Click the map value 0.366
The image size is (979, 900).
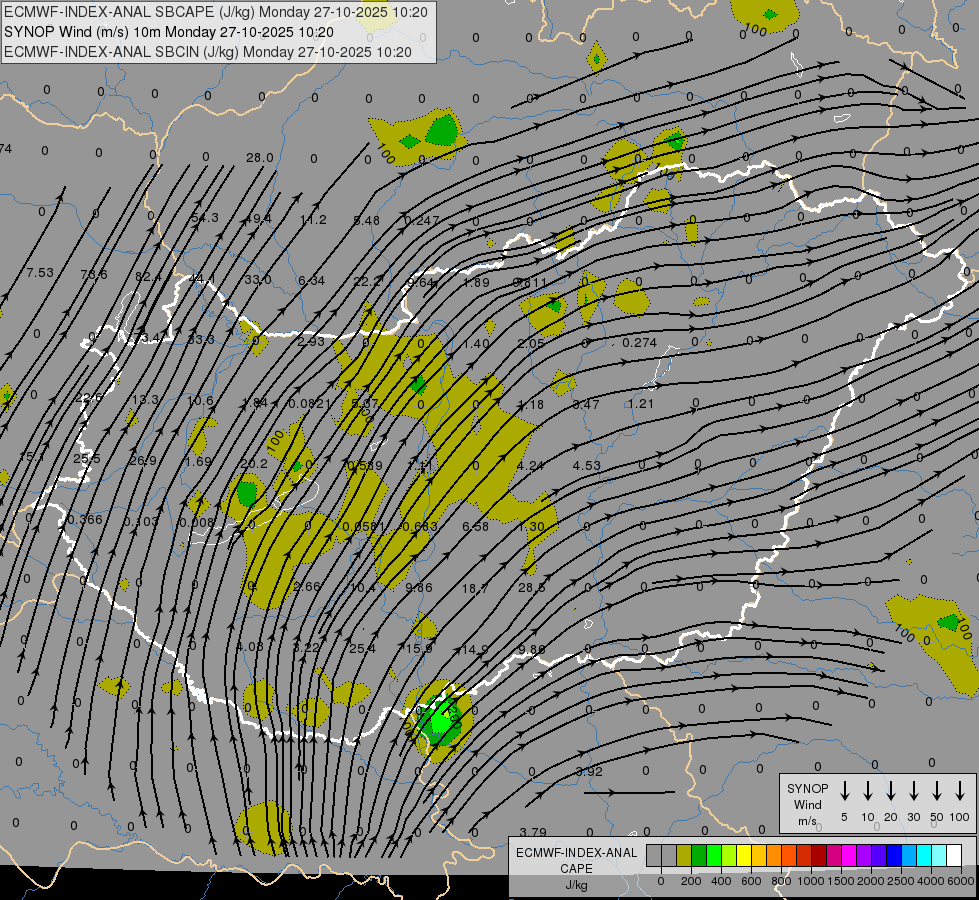pyautogui.click(x=85, y=520)
